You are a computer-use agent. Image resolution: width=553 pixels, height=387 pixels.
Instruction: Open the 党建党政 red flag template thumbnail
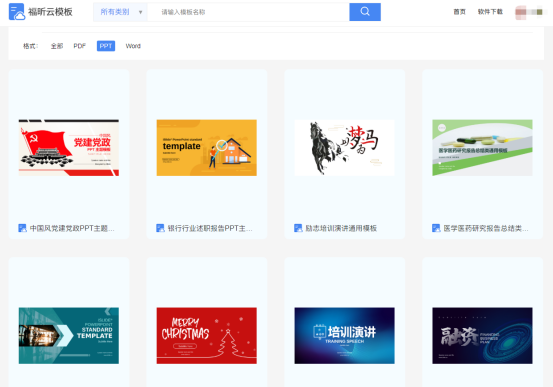(x=69, y=147)
